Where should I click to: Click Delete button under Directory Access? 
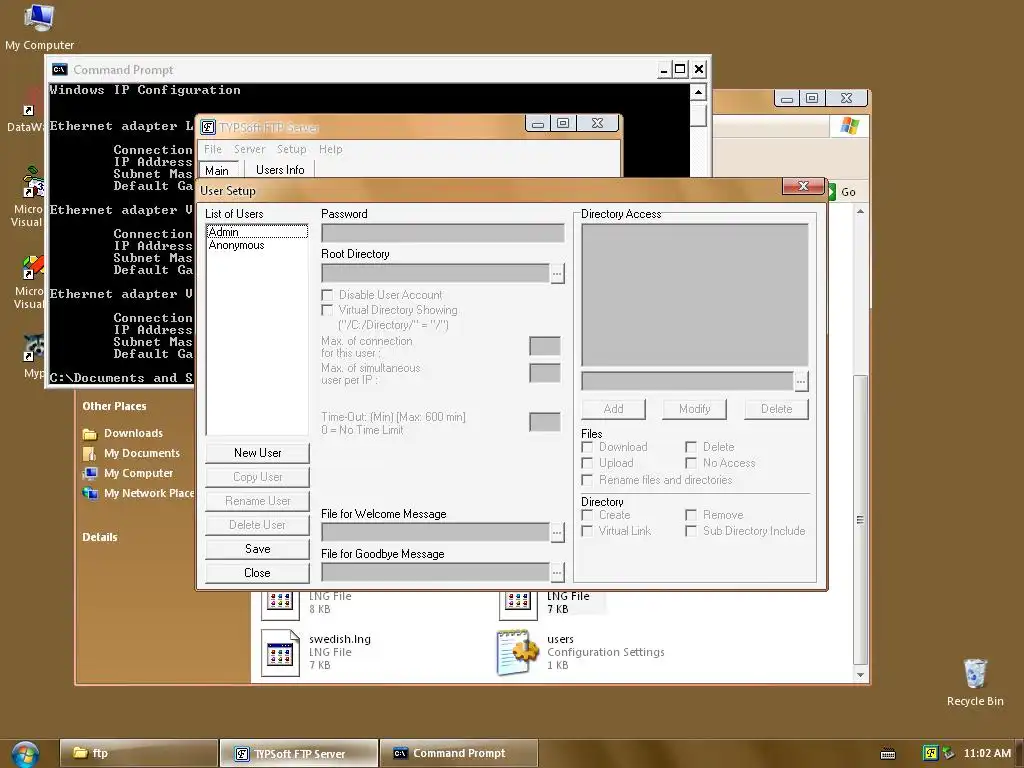coord(776,409)
